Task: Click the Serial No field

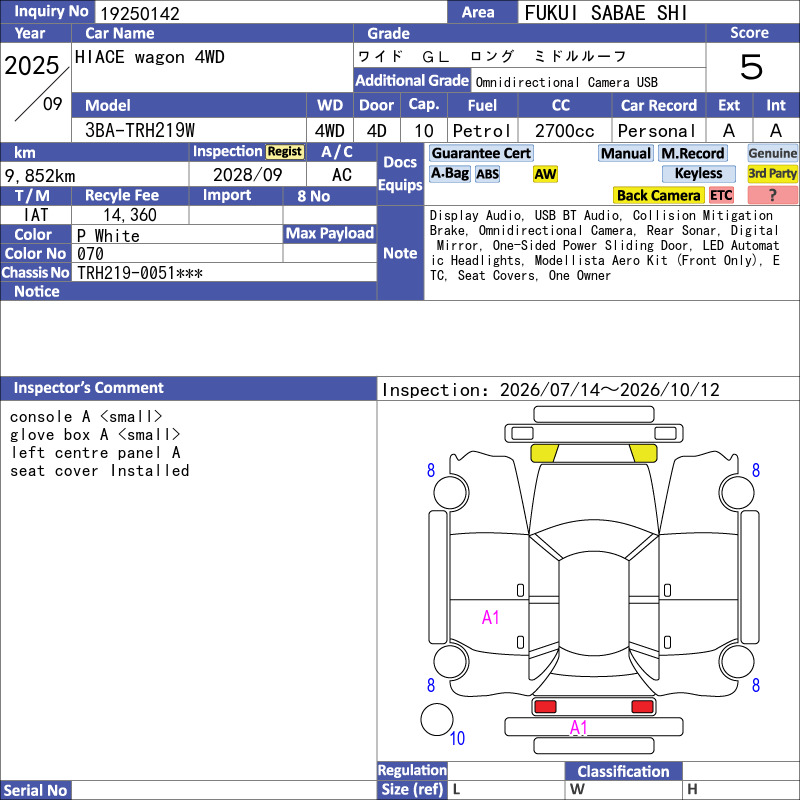Action: click(224, 790)
